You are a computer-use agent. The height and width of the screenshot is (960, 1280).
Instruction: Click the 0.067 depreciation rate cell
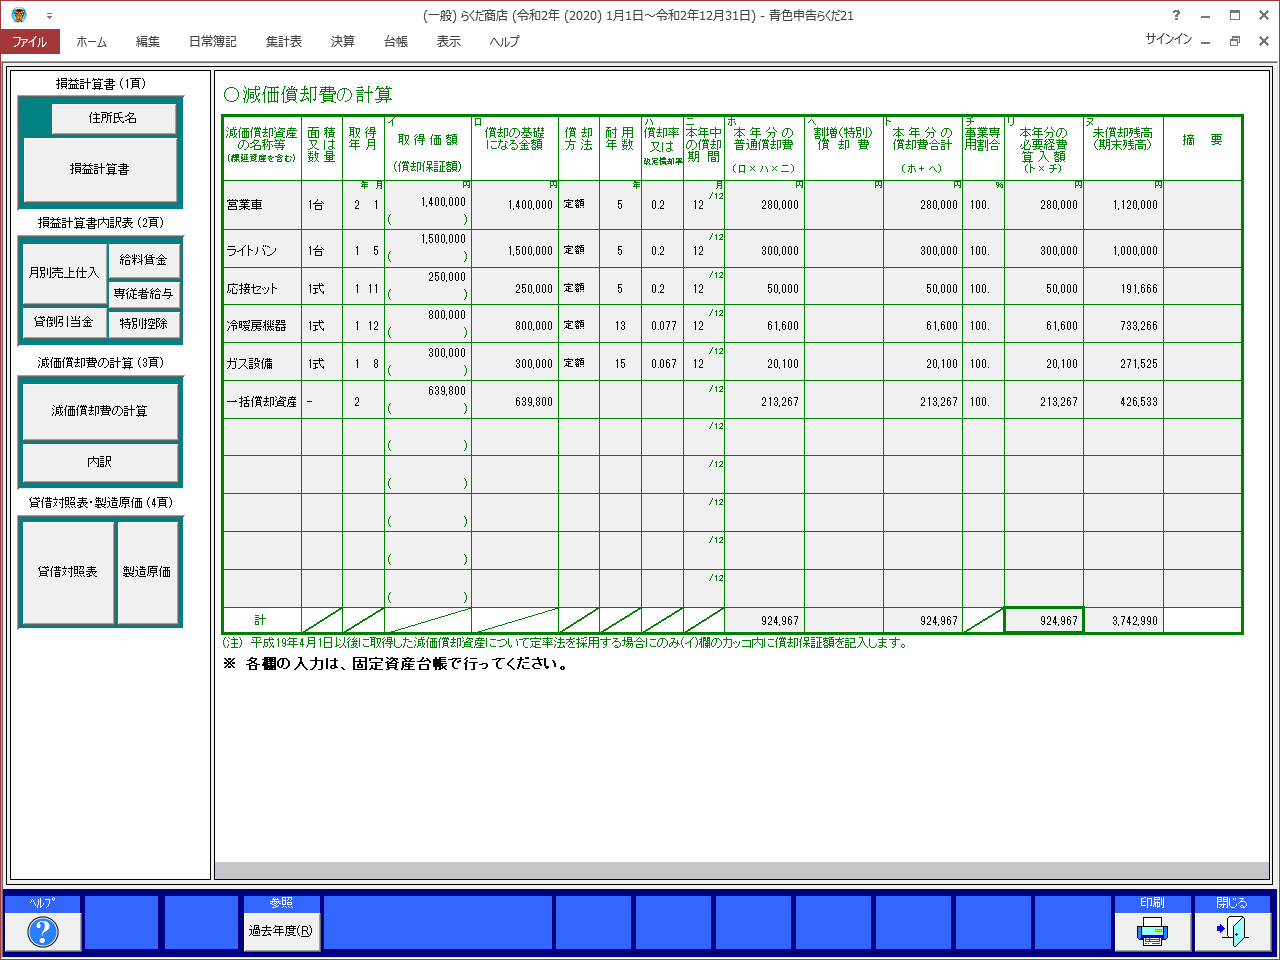tap(662, 364)
